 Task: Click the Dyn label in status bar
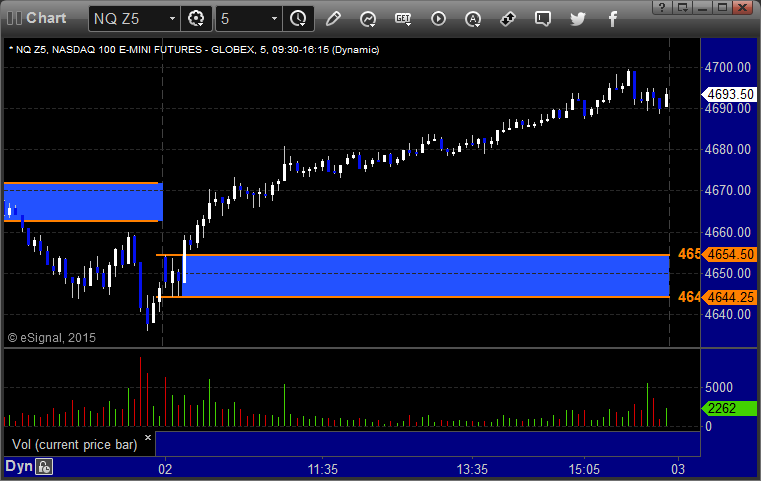(x=18, y=466)
